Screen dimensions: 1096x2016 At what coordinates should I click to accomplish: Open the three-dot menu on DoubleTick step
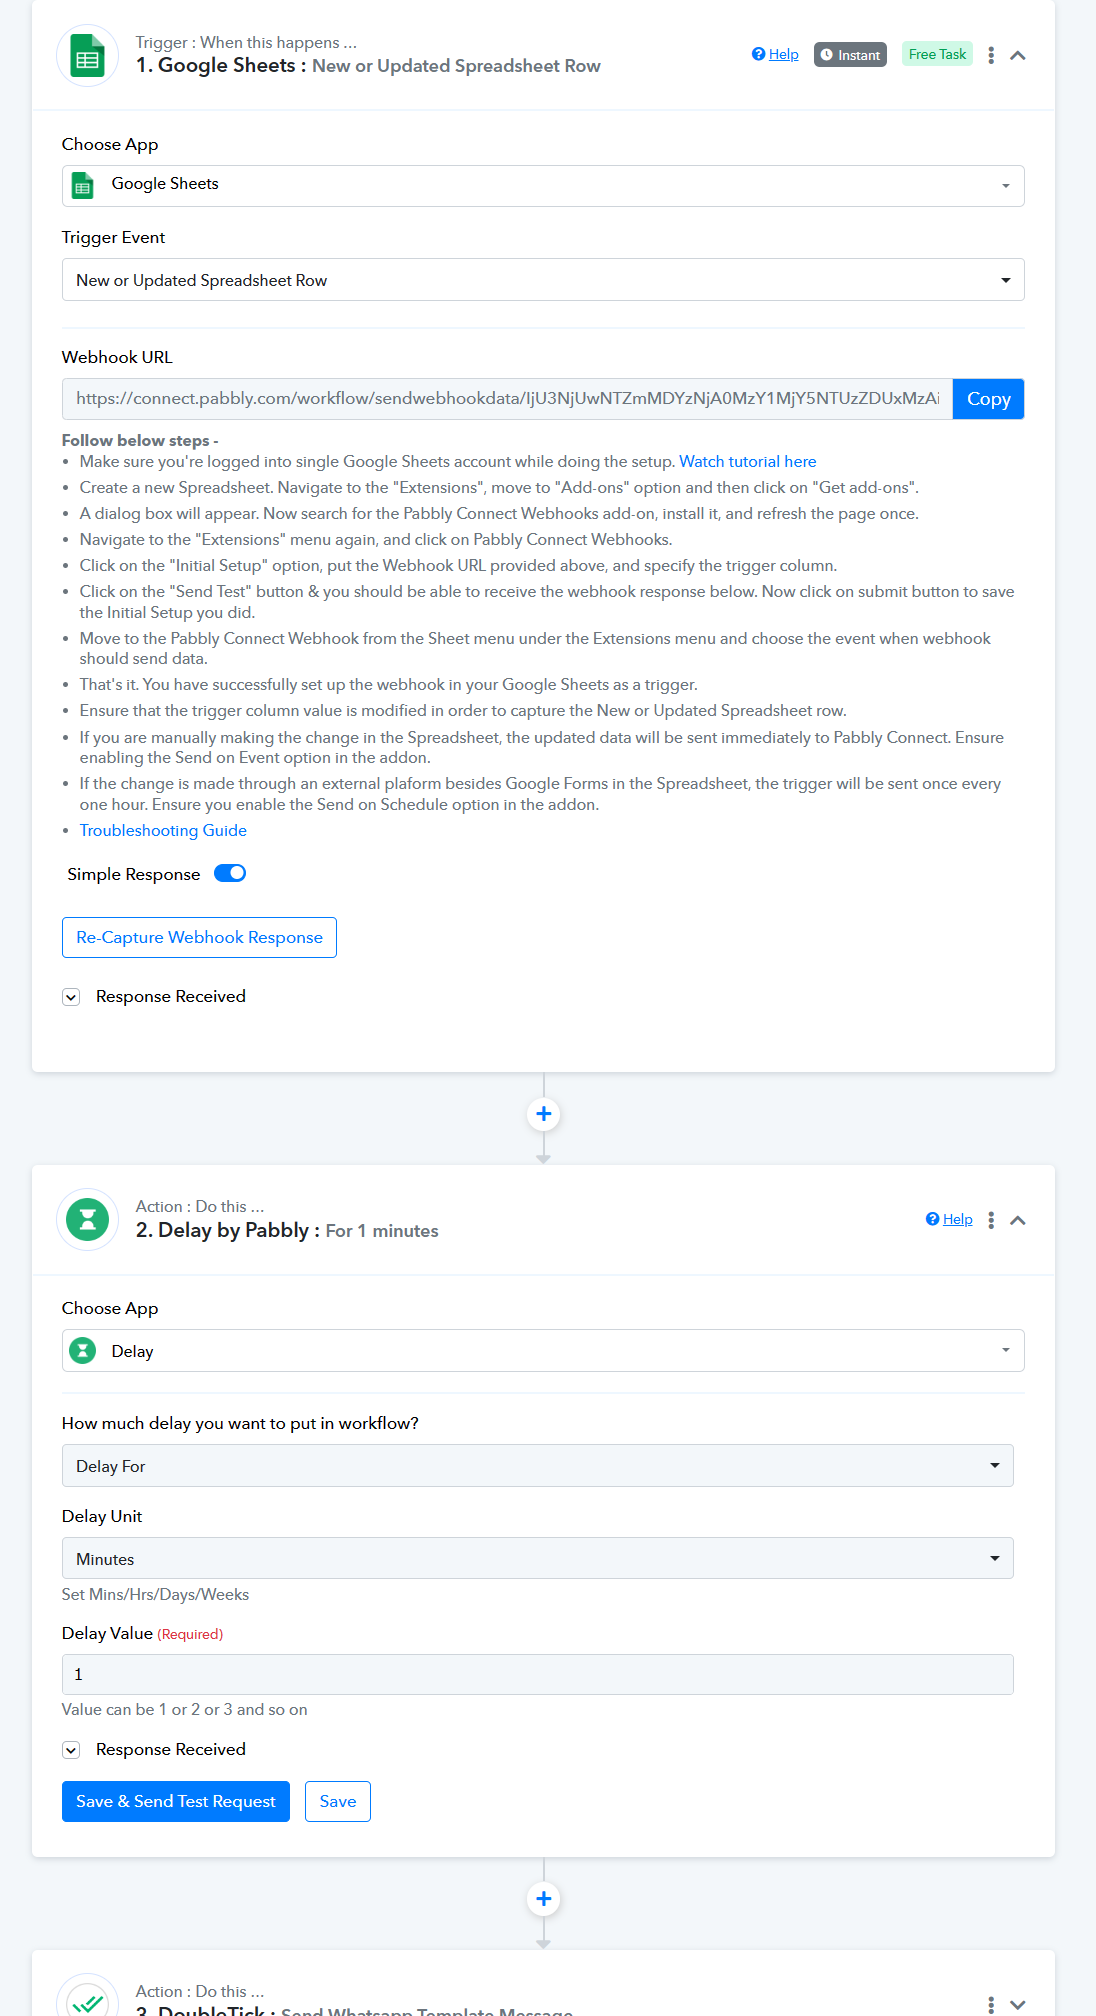991,2005
